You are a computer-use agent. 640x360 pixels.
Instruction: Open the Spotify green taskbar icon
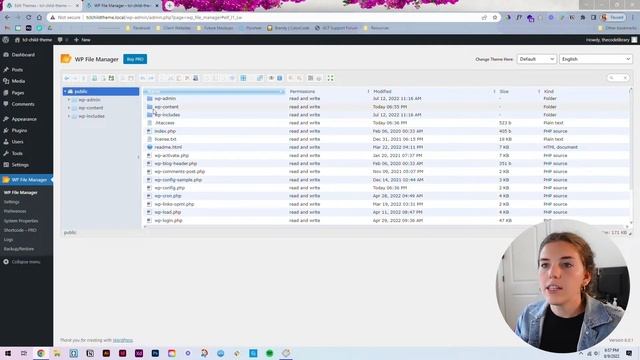269,353
